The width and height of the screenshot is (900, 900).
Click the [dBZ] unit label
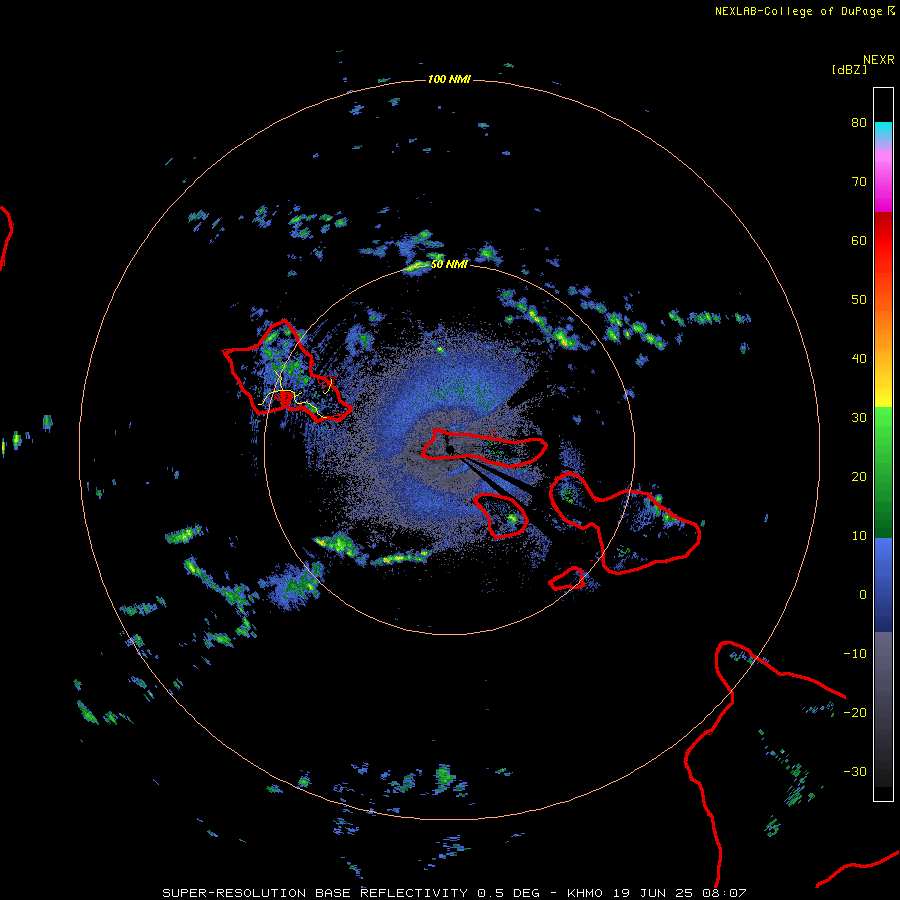849,70
